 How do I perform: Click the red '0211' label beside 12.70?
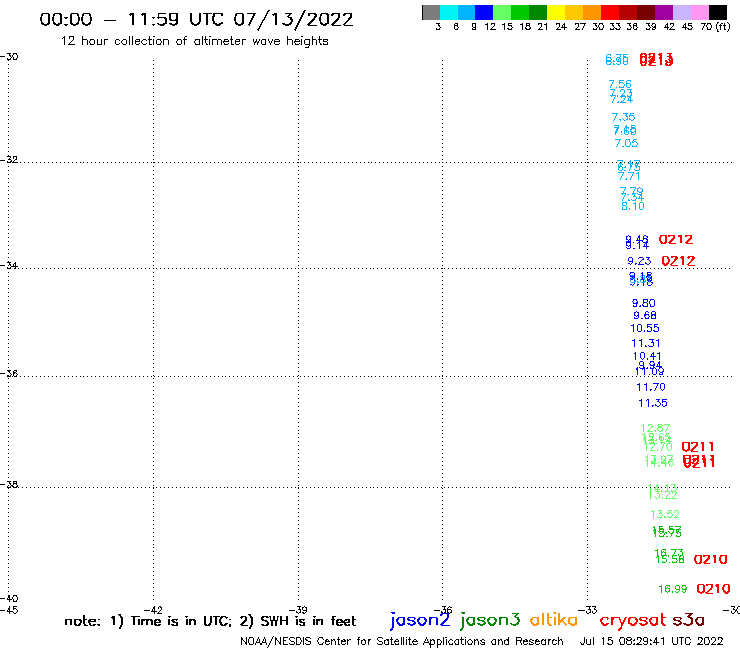(698, 447)
